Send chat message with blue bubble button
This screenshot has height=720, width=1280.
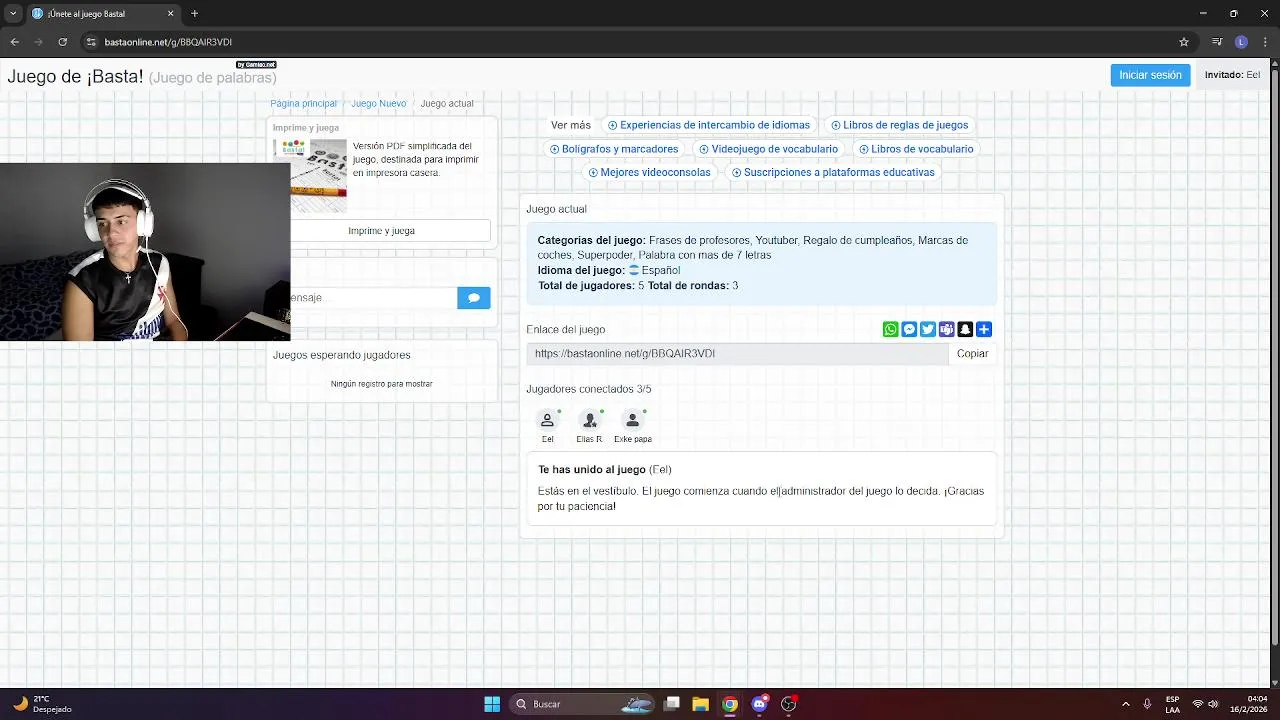click(x=474, y=297)
